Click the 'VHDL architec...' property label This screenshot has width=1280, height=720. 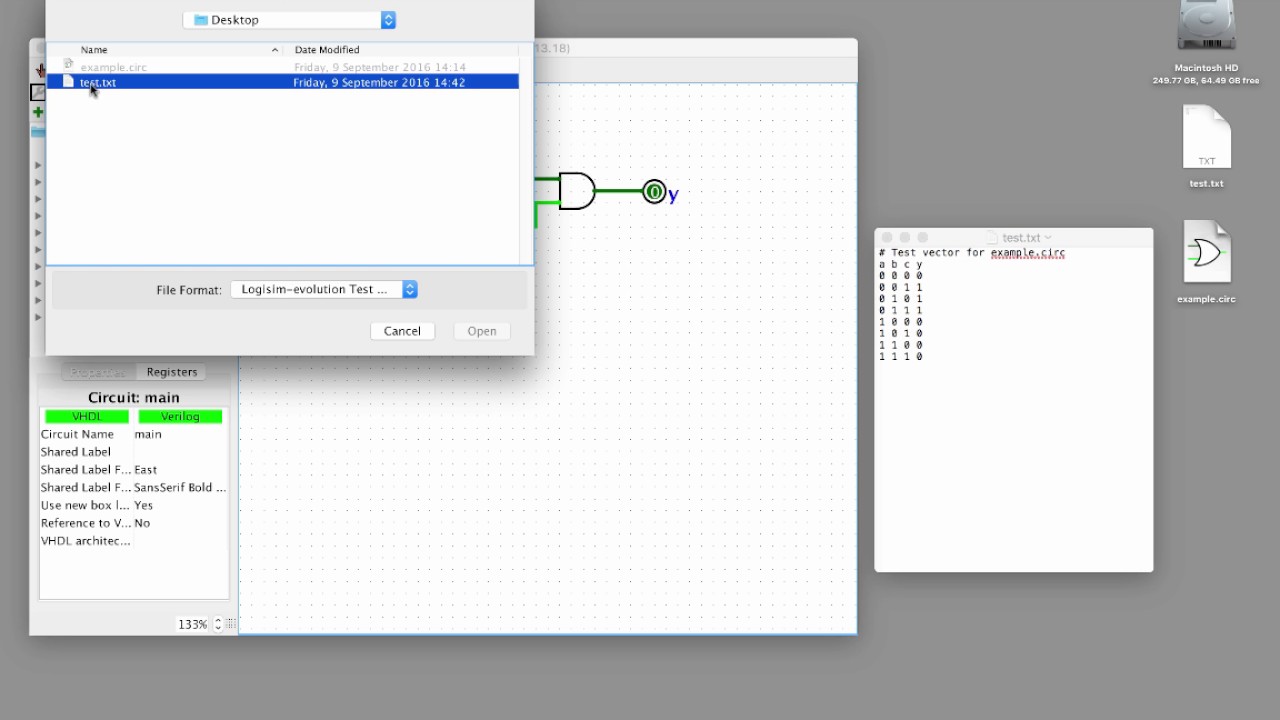(85, 541)
